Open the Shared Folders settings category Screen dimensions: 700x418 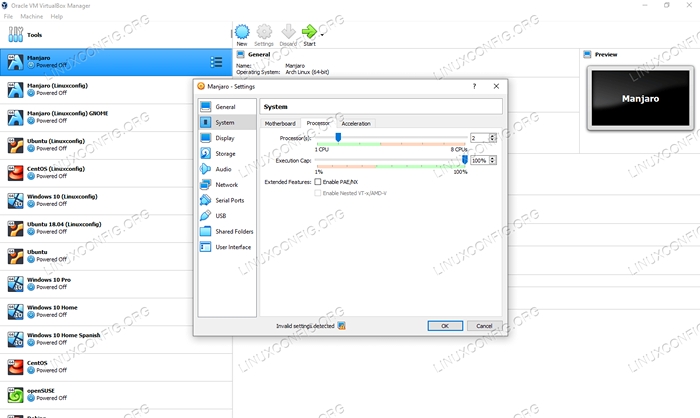[227, 231]
